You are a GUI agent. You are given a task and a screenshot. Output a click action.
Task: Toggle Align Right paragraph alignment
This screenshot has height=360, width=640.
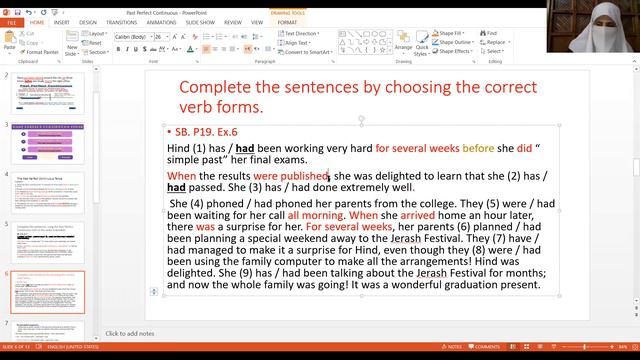coord(224,49)
